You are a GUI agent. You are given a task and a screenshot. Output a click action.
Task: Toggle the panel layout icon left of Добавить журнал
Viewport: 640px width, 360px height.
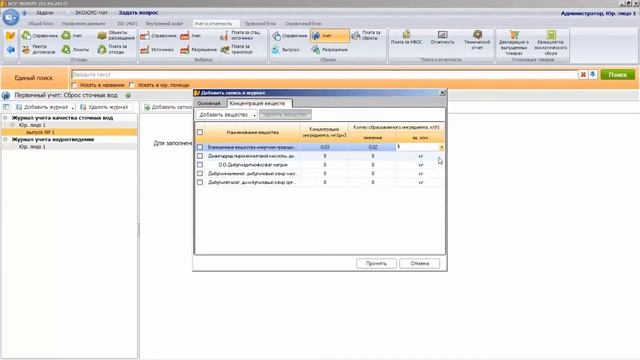pos(6,107)
